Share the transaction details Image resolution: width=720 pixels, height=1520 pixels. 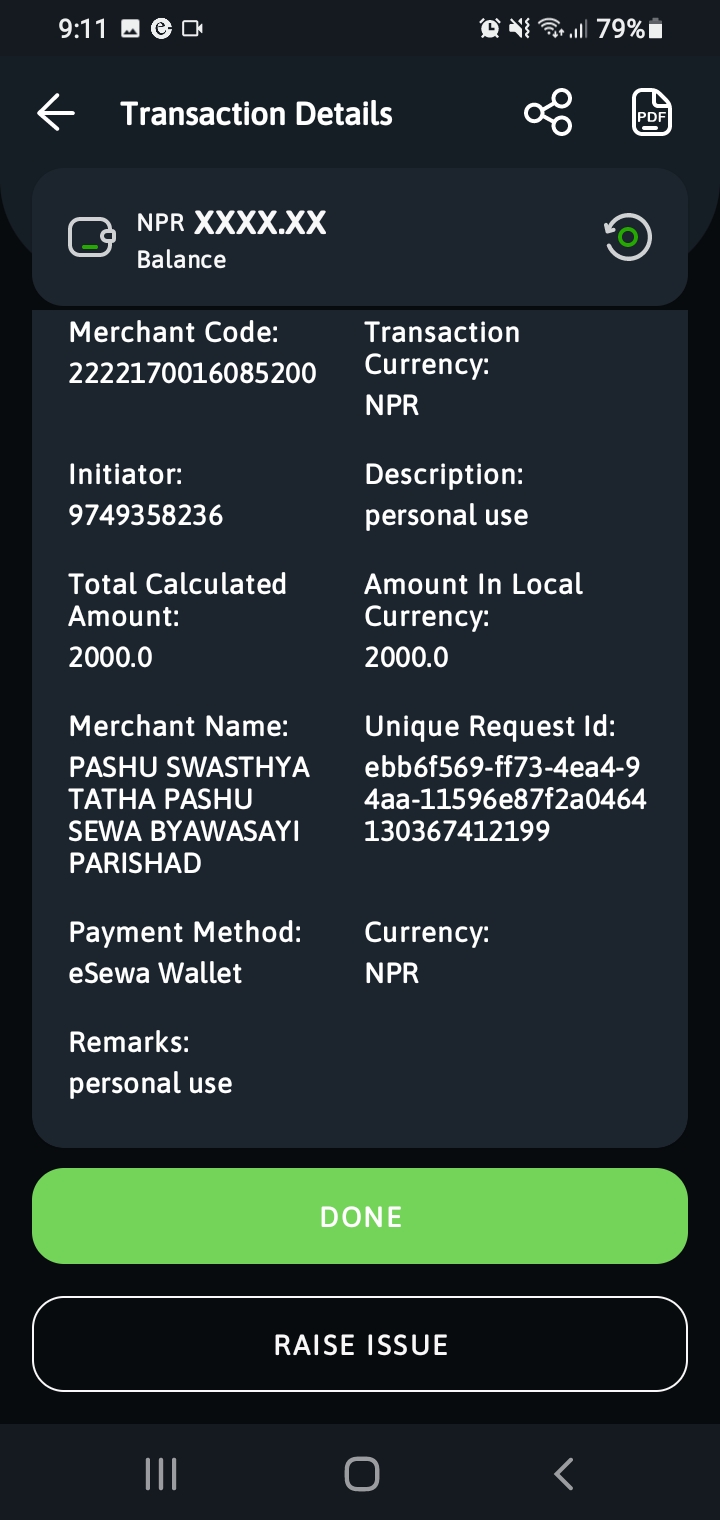pyautogui.click(x=548, y=112)
